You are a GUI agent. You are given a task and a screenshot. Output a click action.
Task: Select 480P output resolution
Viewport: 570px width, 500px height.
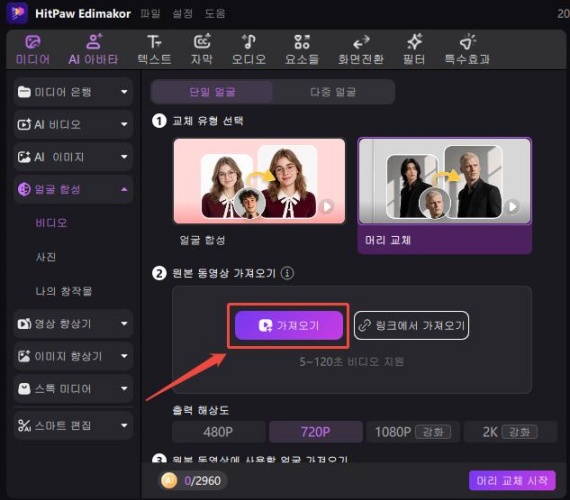[218, 432]
